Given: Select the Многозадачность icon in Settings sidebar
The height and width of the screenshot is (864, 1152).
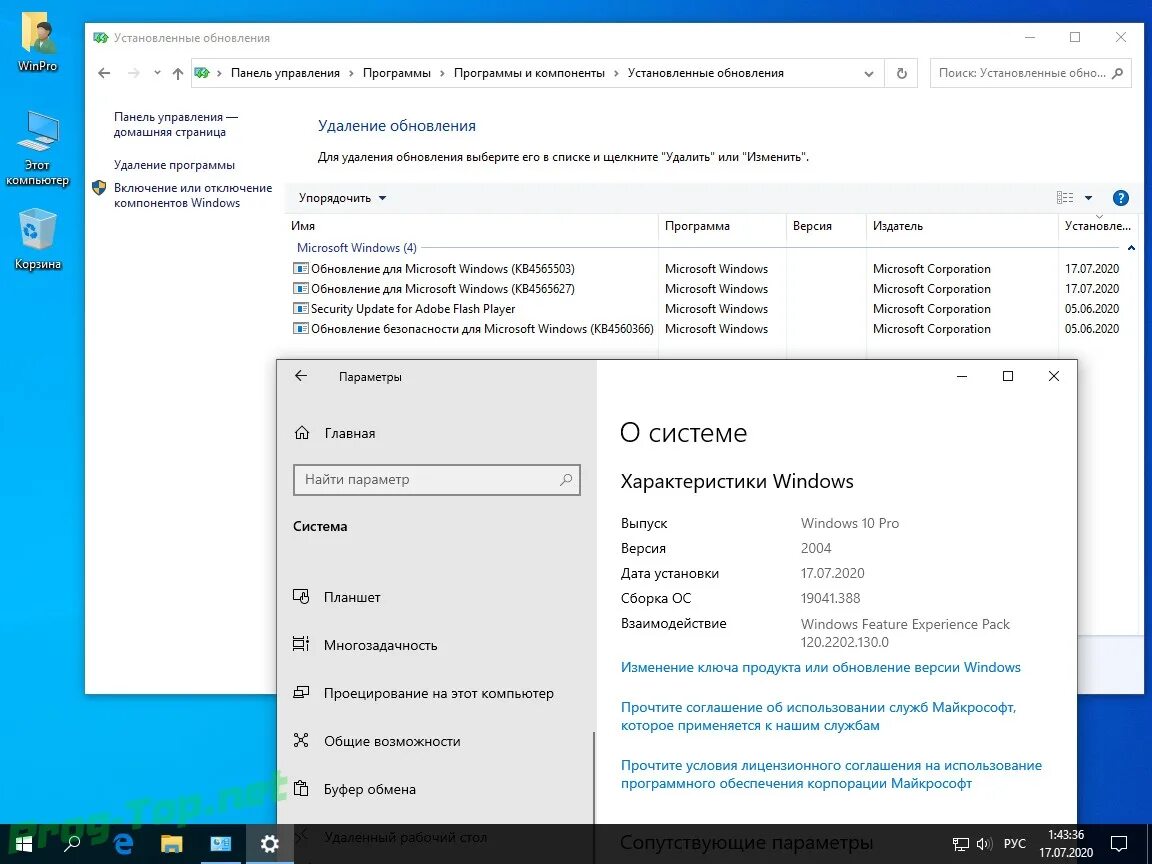Looking at the screenshot, I should 302,644.
